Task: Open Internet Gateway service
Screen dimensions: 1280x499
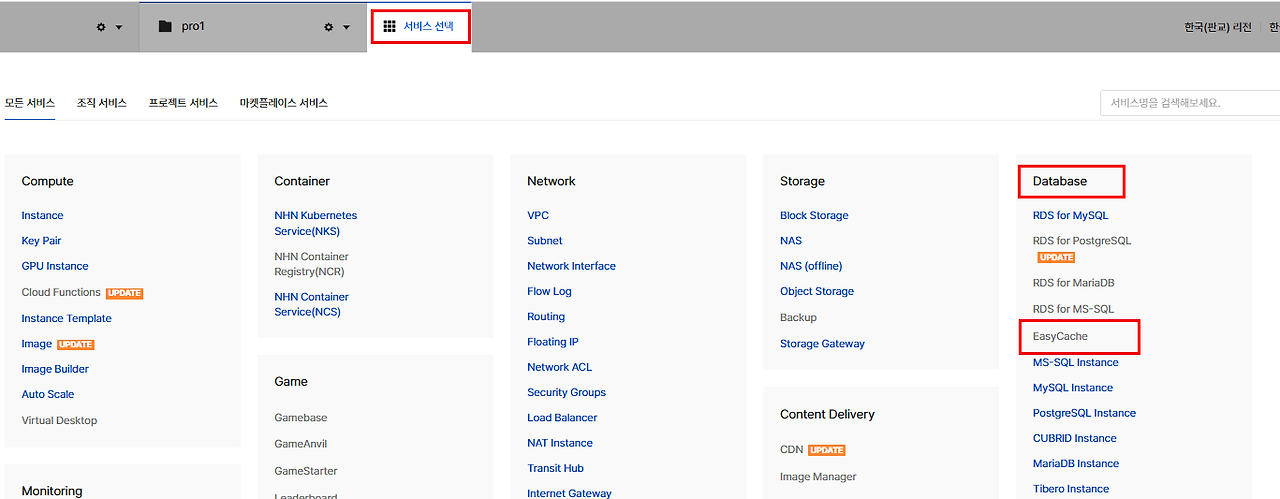Action: click(569, 493)
